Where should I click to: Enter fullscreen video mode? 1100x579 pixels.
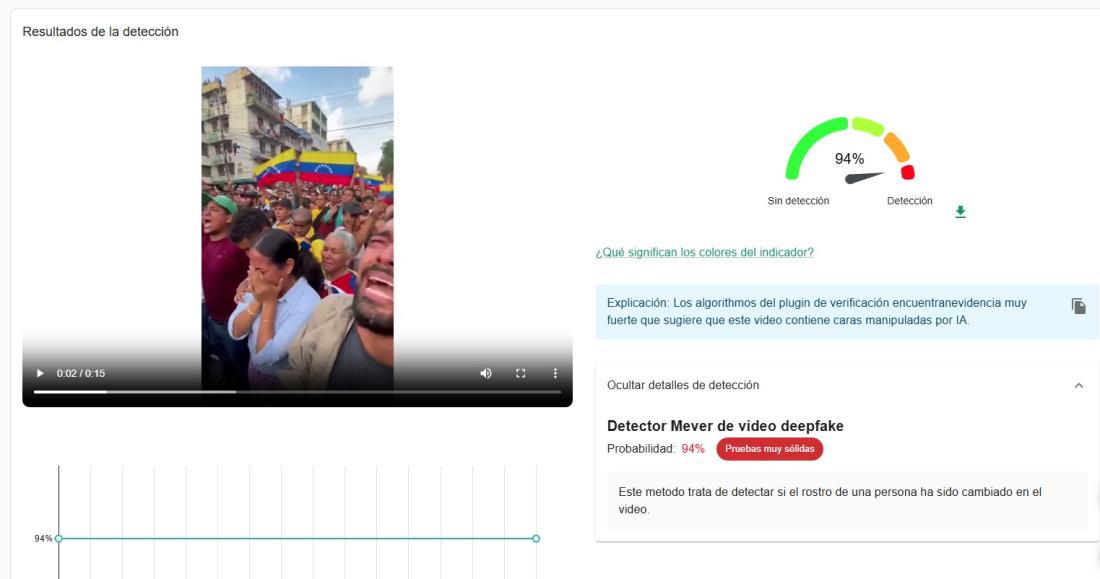(x=520, y=373)
